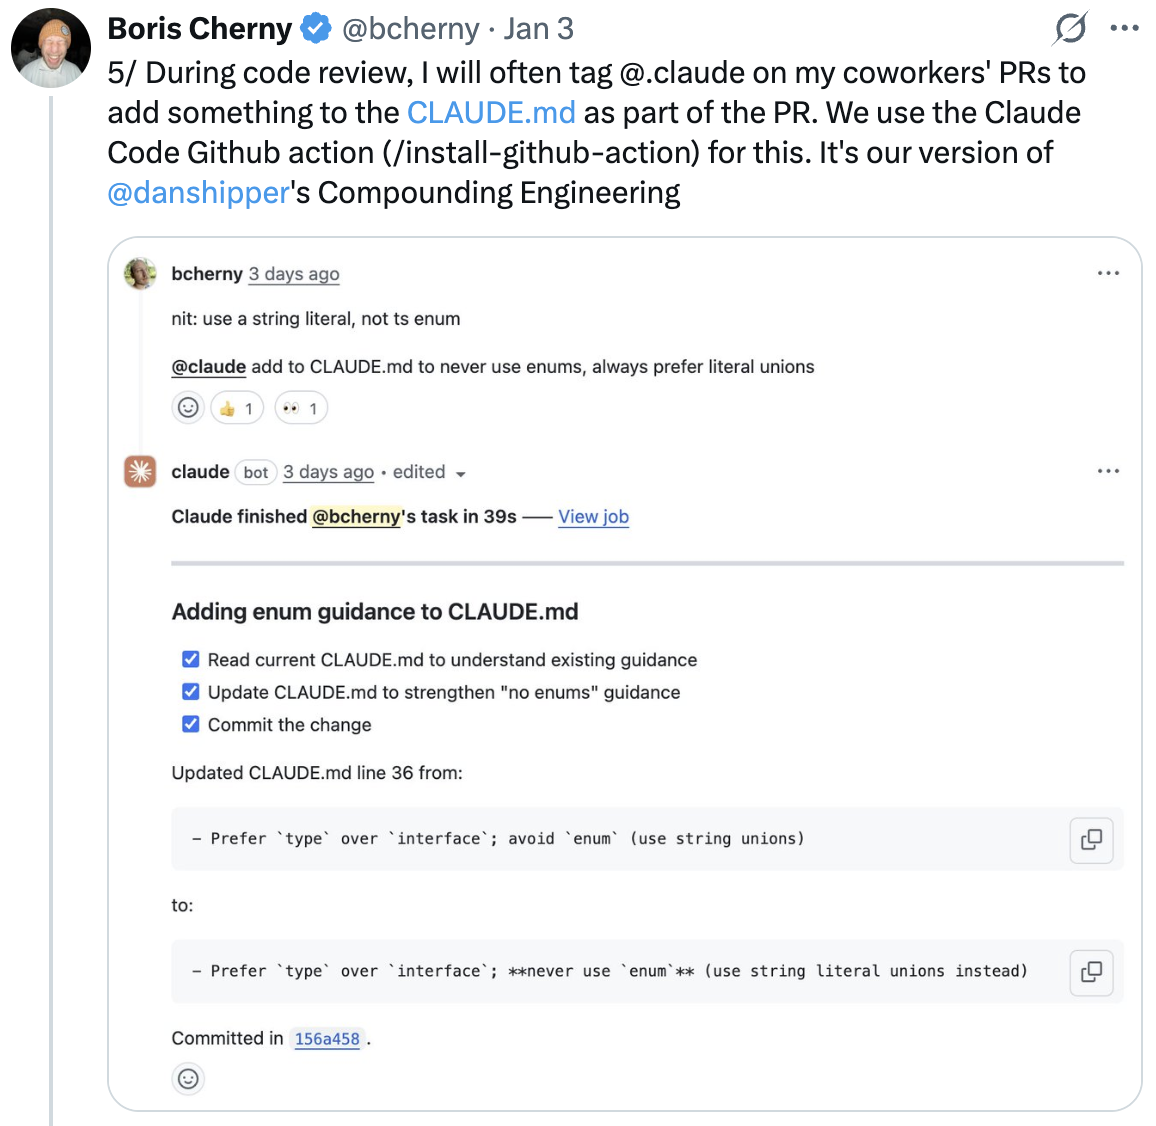This screenshot has width=1156, height=1126.
Task: Open the 'View job' link
Action: click(x=593, y=516)
